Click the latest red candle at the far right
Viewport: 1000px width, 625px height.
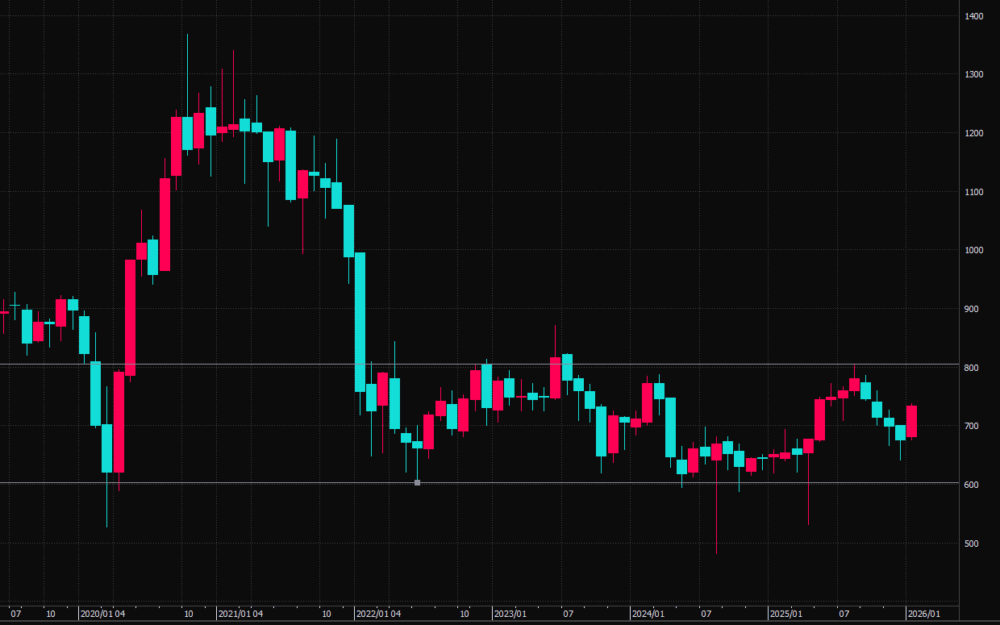click(911, 421)
